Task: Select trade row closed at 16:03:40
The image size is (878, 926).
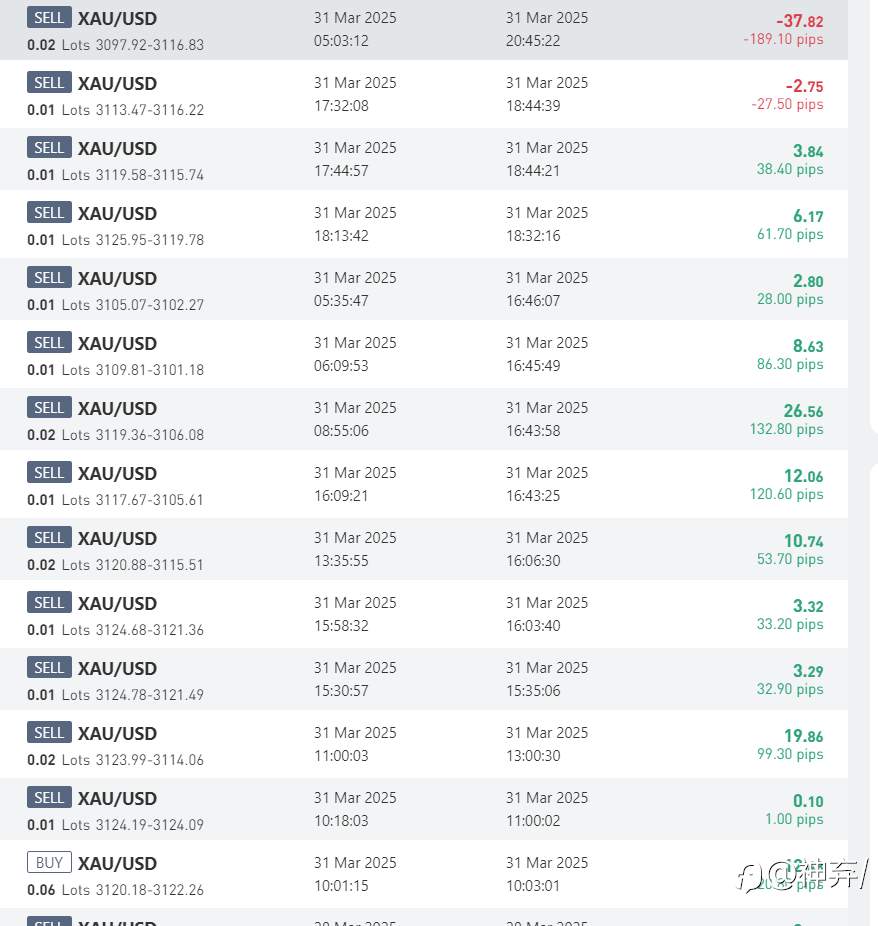Action: tap(424, 614)
